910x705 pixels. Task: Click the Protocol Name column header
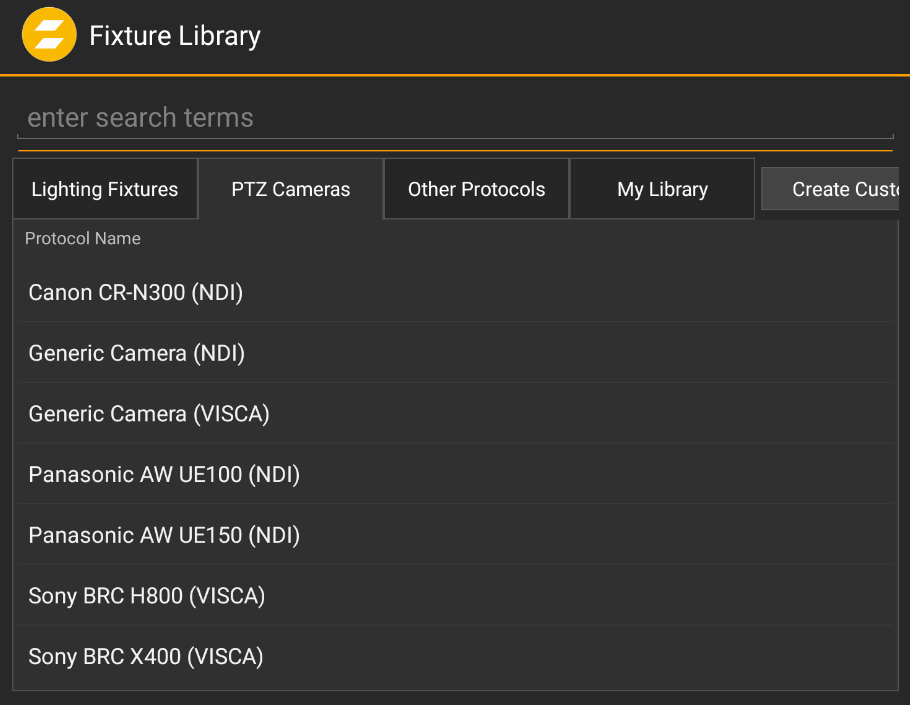(x=82, y=238)
